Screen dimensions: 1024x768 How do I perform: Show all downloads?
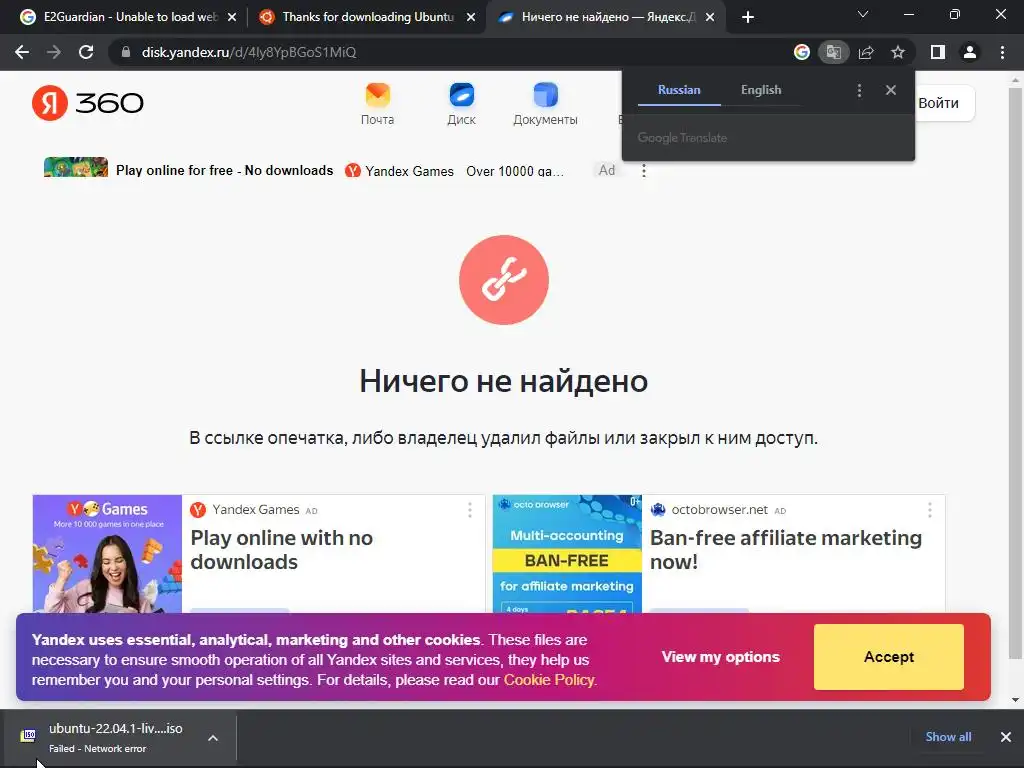[948, 737]
